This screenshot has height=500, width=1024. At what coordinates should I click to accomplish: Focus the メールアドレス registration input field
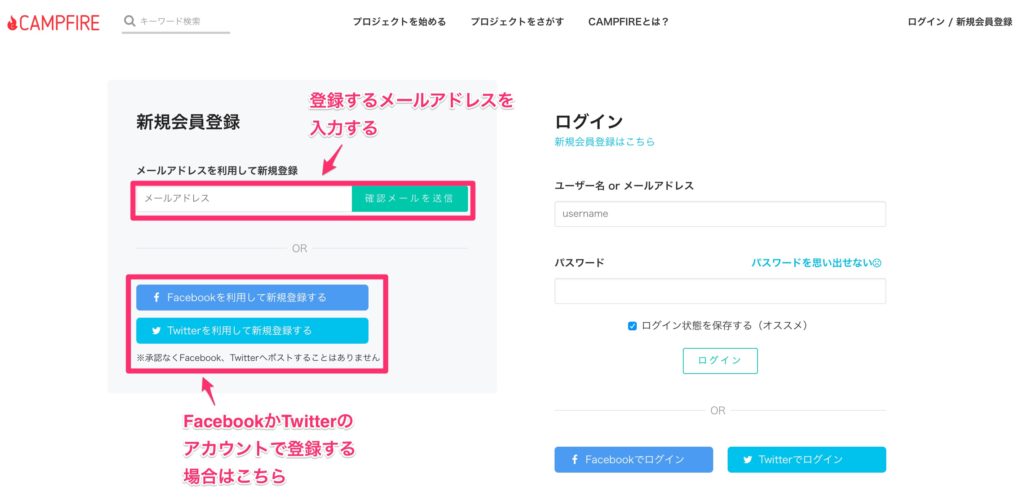244,198
